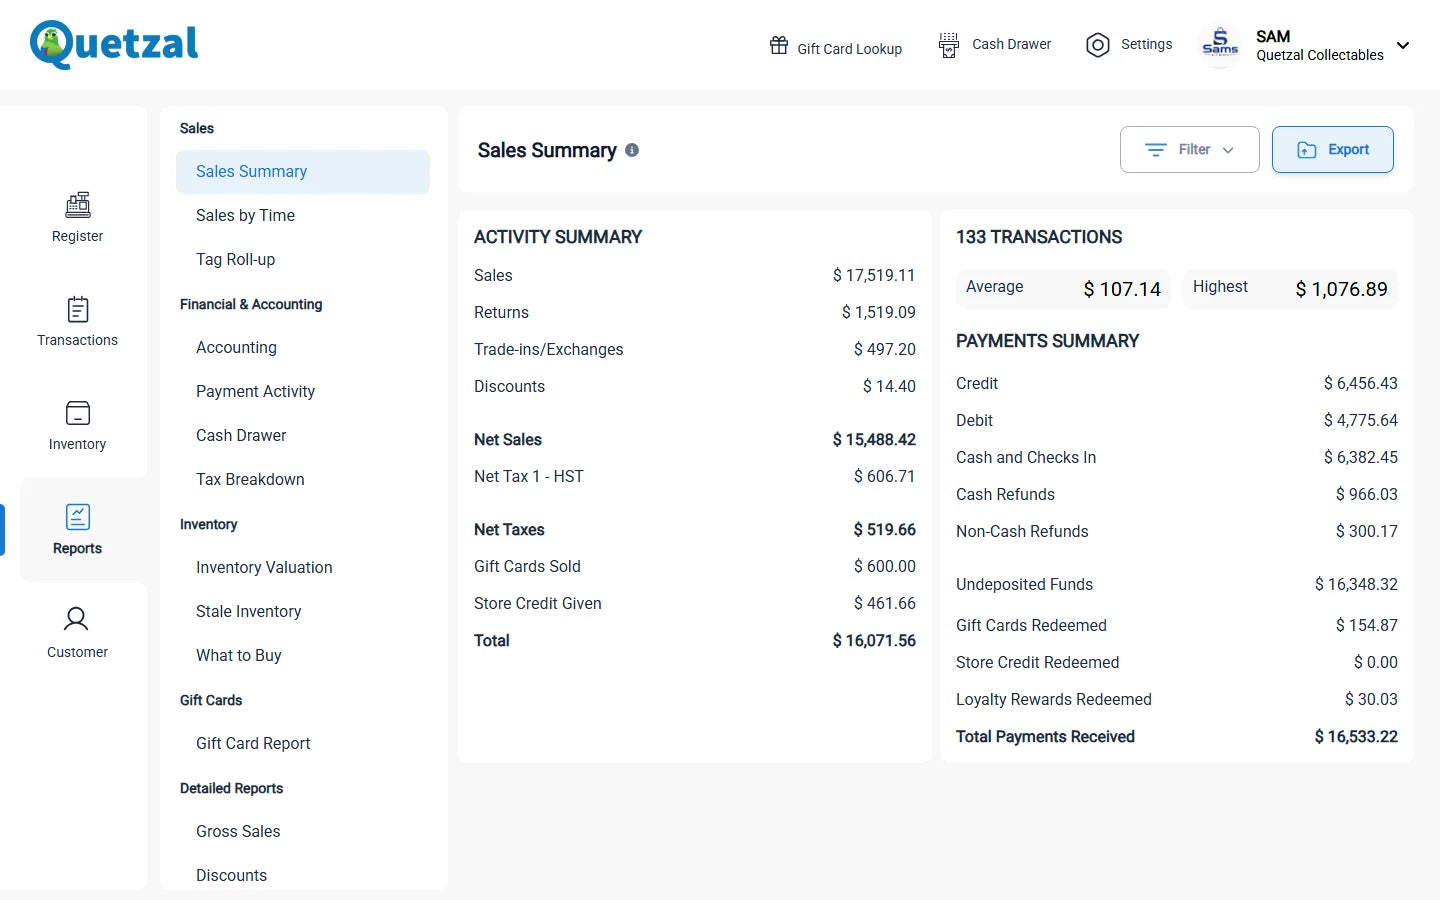This screenshot has width=1440, height=900.
Task: Click the Cash Drawer icon in header
Action: (948, 45)
